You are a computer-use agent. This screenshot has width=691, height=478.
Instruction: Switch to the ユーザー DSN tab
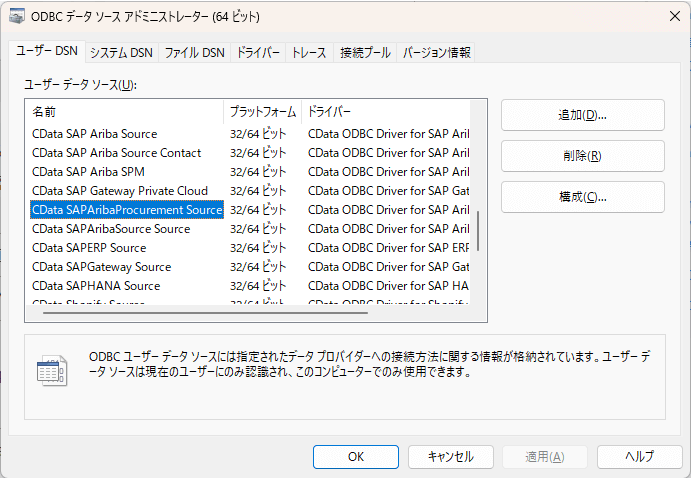tap(47, 52)
